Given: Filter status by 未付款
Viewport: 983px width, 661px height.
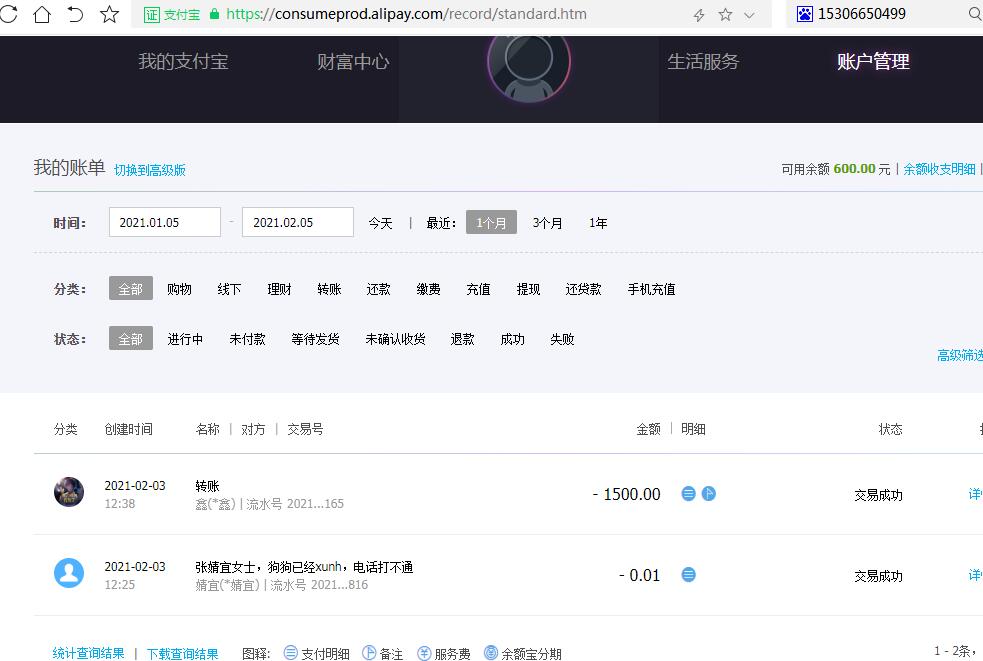Looking at the screenshot, I should tap(248, 339).
